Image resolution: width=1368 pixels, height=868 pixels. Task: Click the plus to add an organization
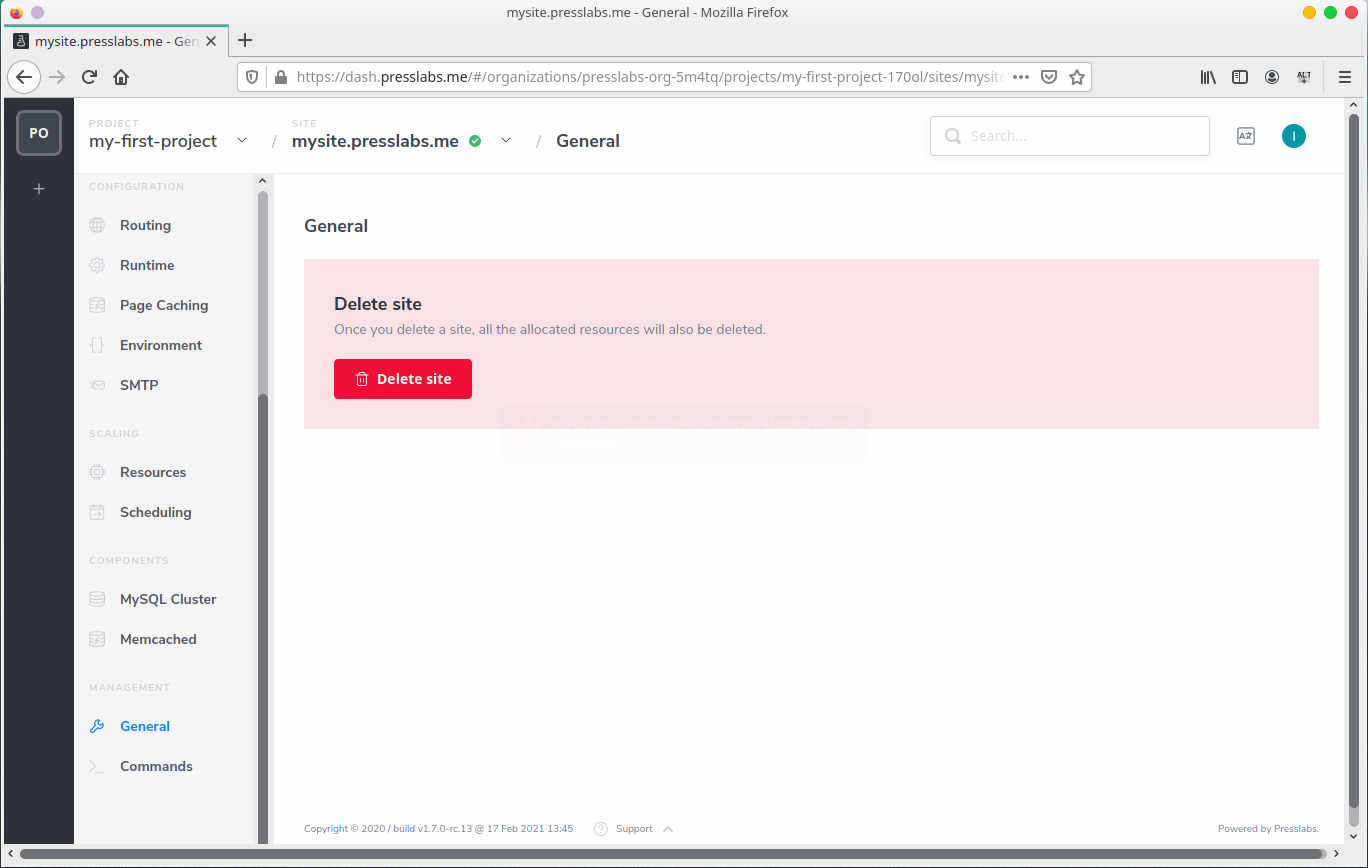click(39, 188)
